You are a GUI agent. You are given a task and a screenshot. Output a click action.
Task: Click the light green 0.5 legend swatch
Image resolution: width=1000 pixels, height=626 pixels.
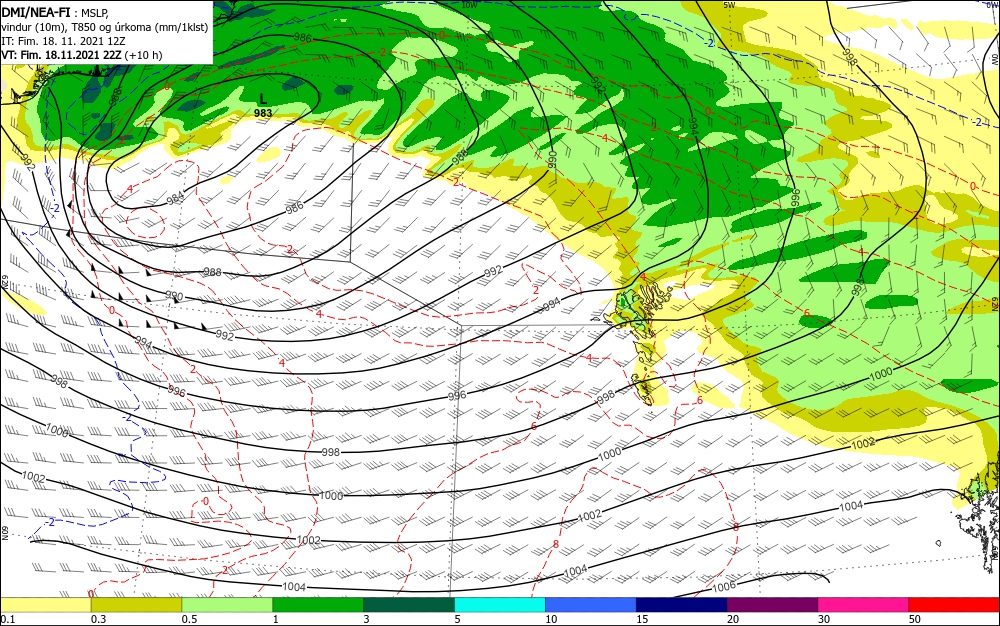(227, 605)
